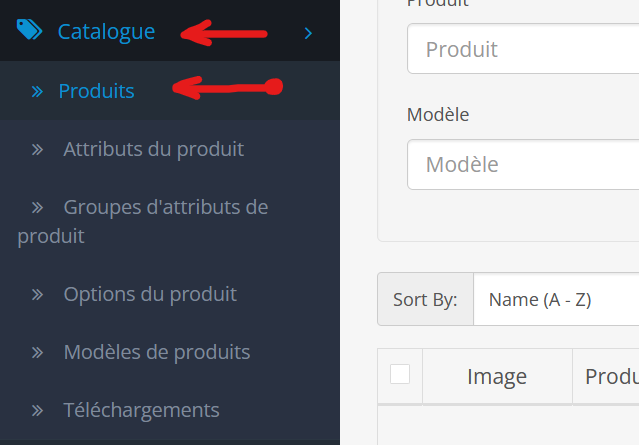The height and width of the screenshot is (445, 639).
Task: Click double-arrow icon beside Options du produit
Action: point(37,295)
